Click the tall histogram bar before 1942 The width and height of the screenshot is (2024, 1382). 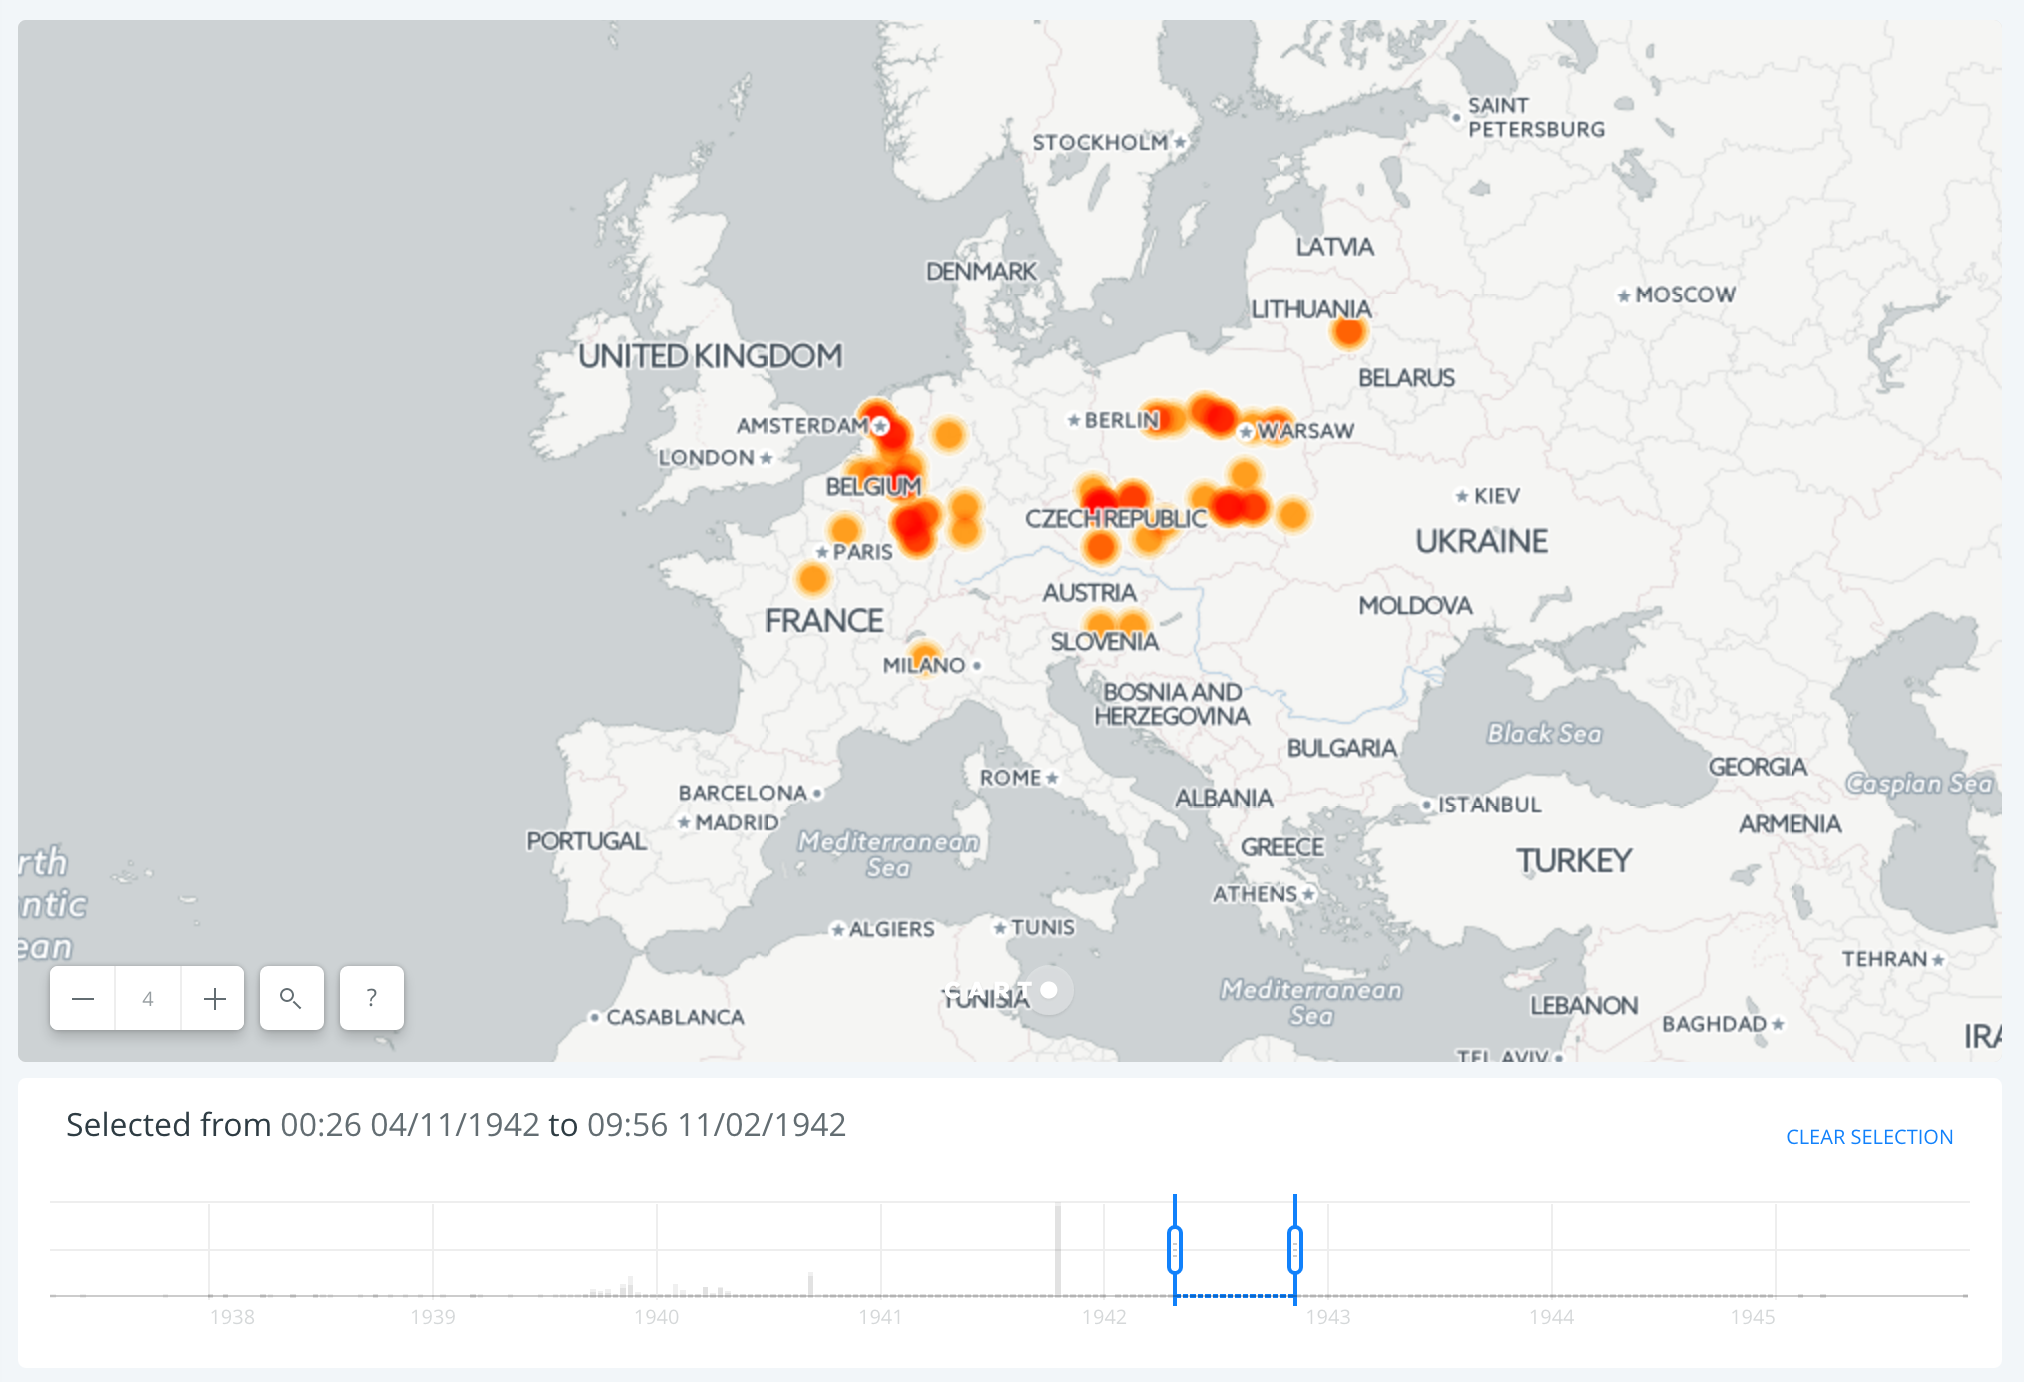point(1058,1250)
